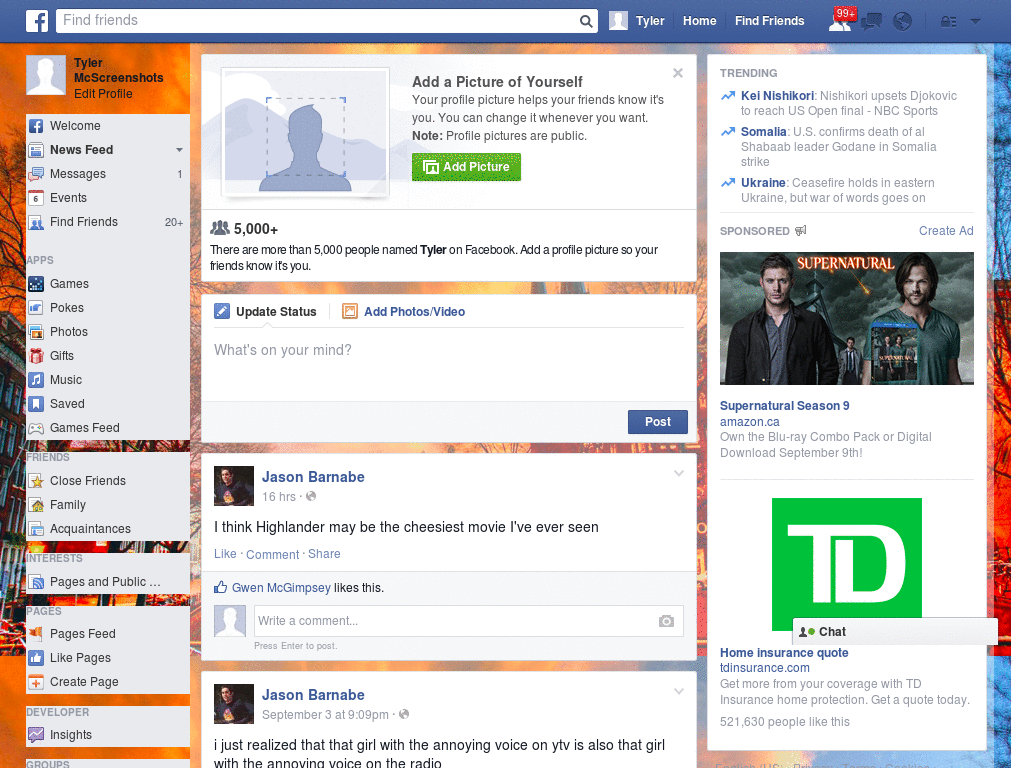Open Somalia trending topic

pos(763,132)
